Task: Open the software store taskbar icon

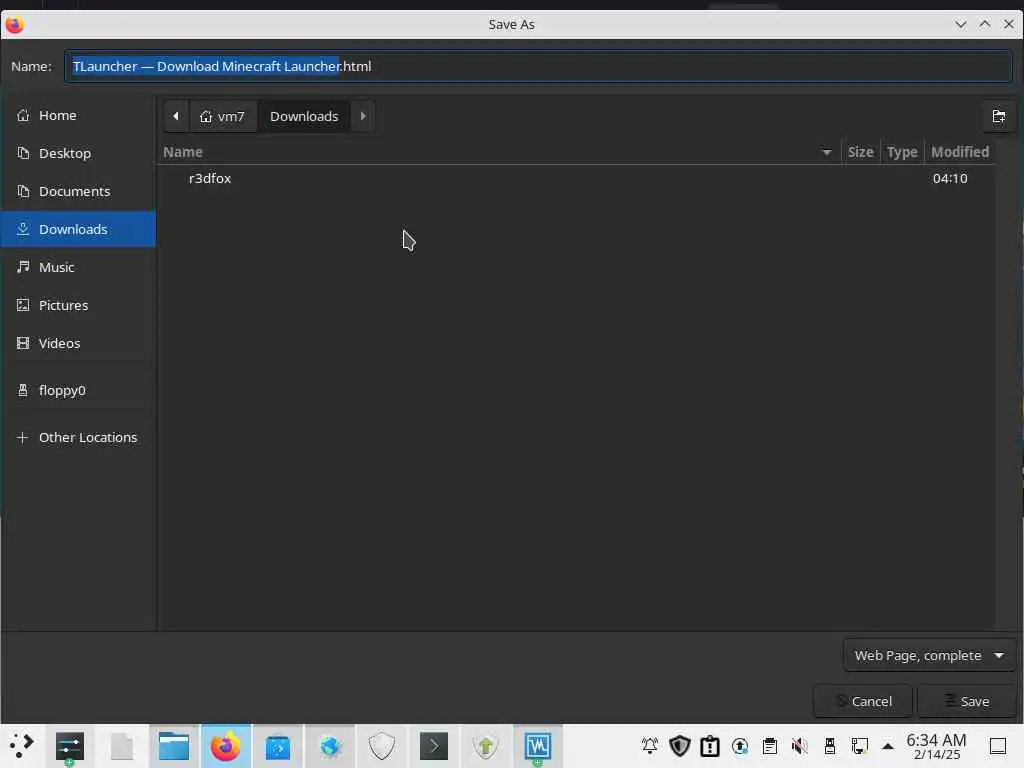Action: [x=278, y=746]
